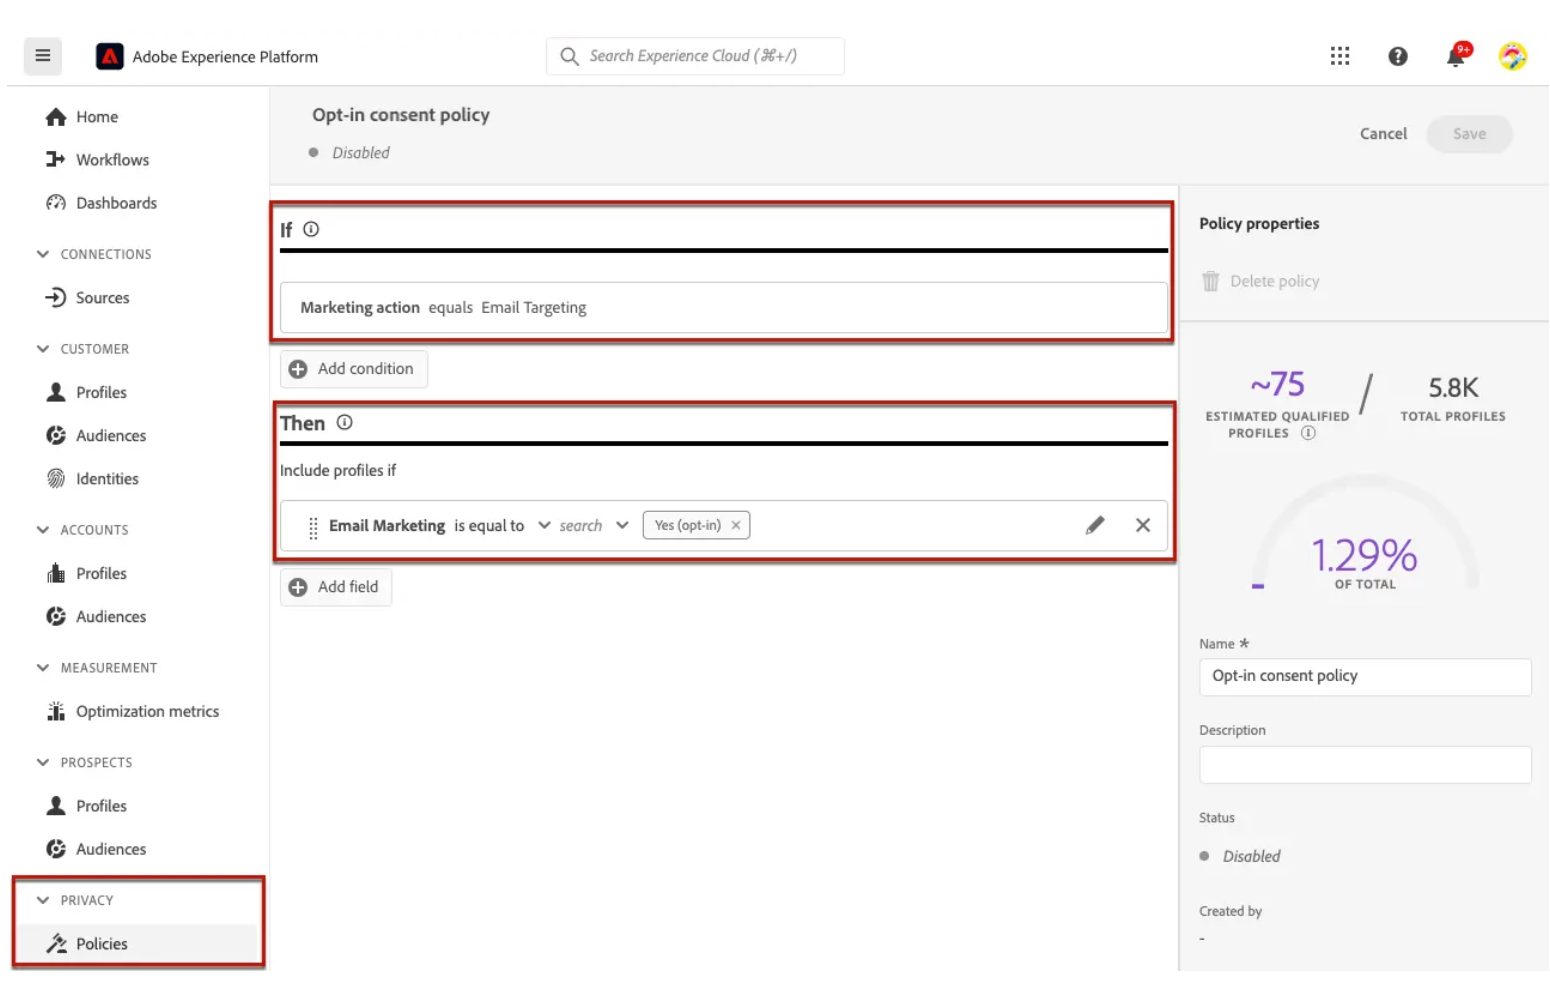
Task: Click the Save button
Action: pyautogui.click(x=1469, y=134)
